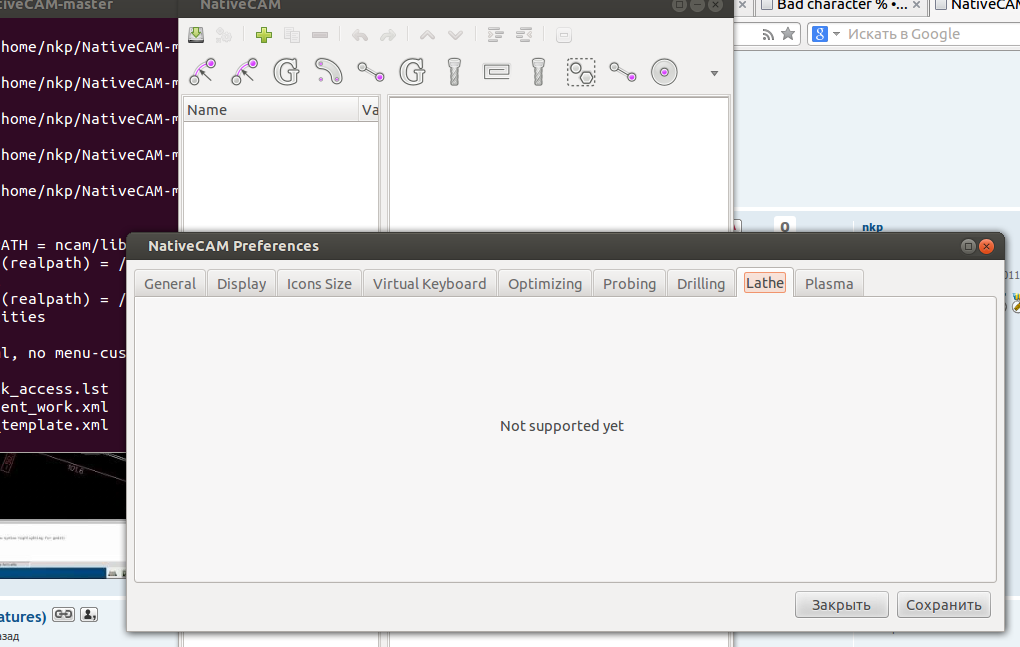This screenshot has height=647, width=1020.
Task: Click the green plus Add icon
Action: pyautogui.click(x=263, y=34)
